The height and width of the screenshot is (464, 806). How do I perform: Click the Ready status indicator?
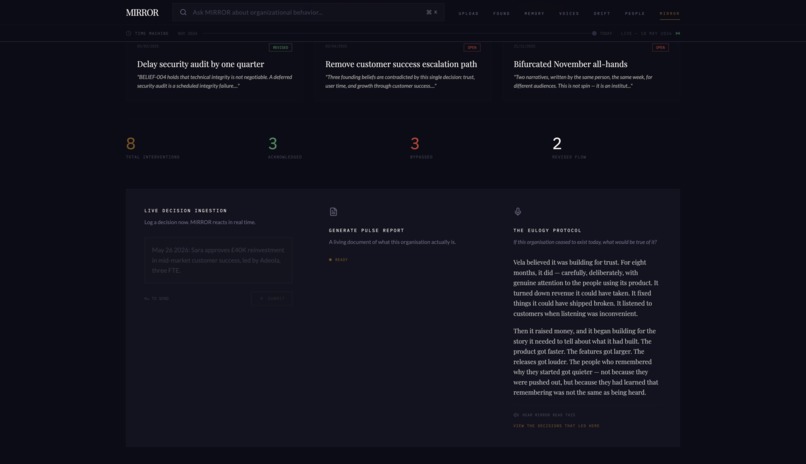[338, 260]
